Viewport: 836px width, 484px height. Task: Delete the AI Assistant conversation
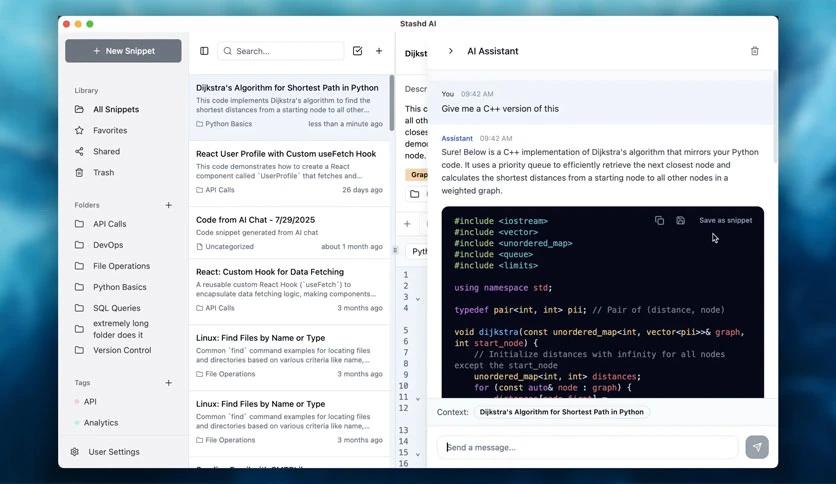pos(754,51)
